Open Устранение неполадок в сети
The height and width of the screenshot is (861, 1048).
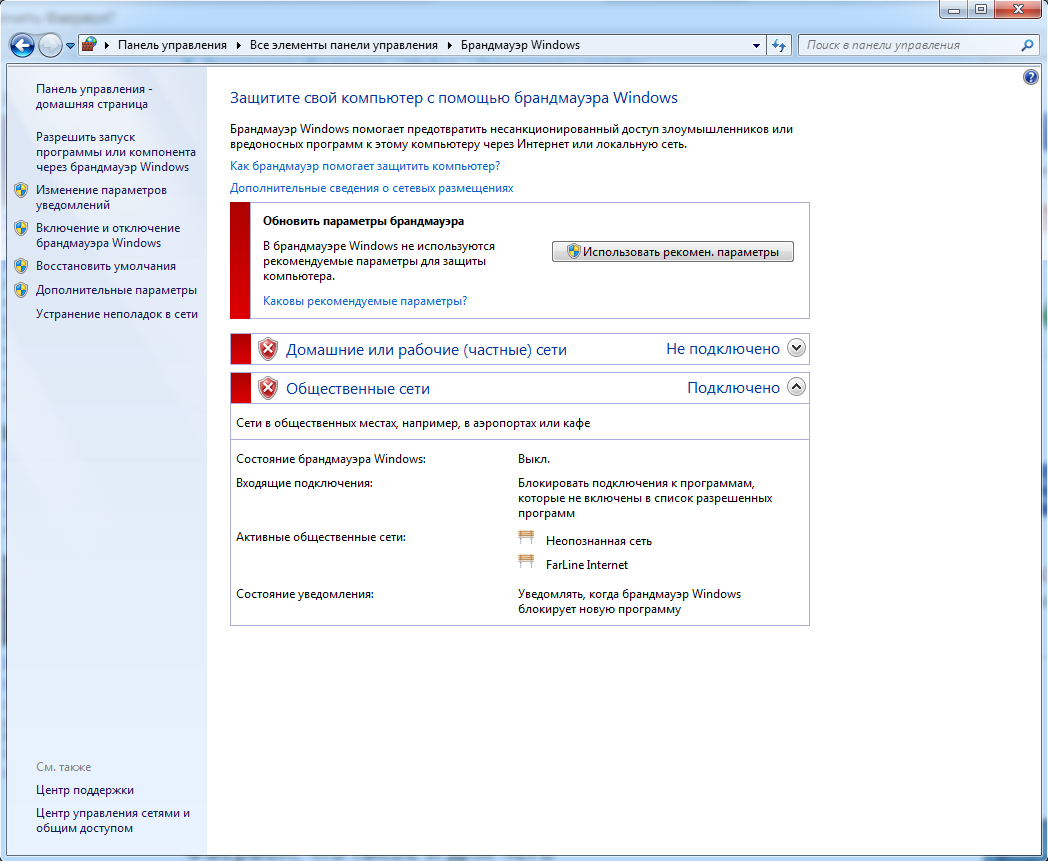(x=116, y=314)
